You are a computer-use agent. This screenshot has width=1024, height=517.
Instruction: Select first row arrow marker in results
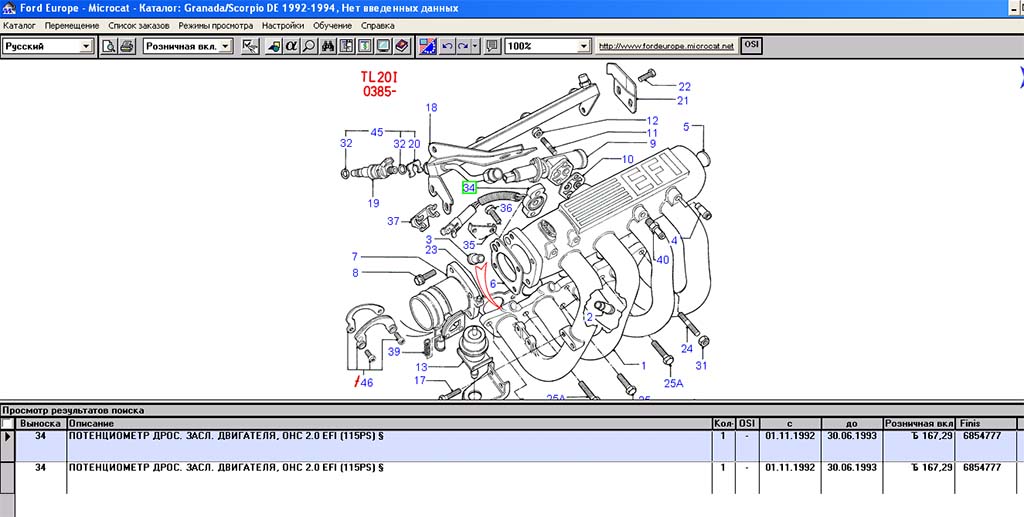[x=7, y=446]
